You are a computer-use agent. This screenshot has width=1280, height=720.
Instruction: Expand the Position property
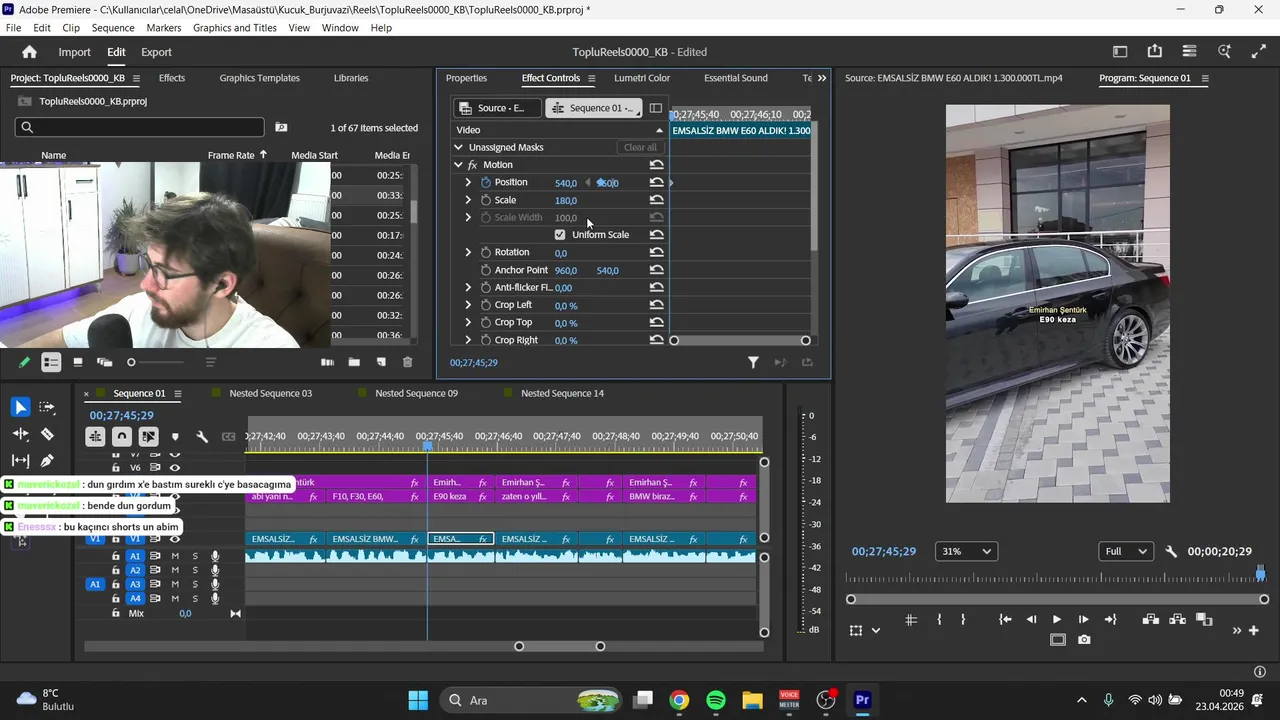pyautogui.click(x=468, y=183)
